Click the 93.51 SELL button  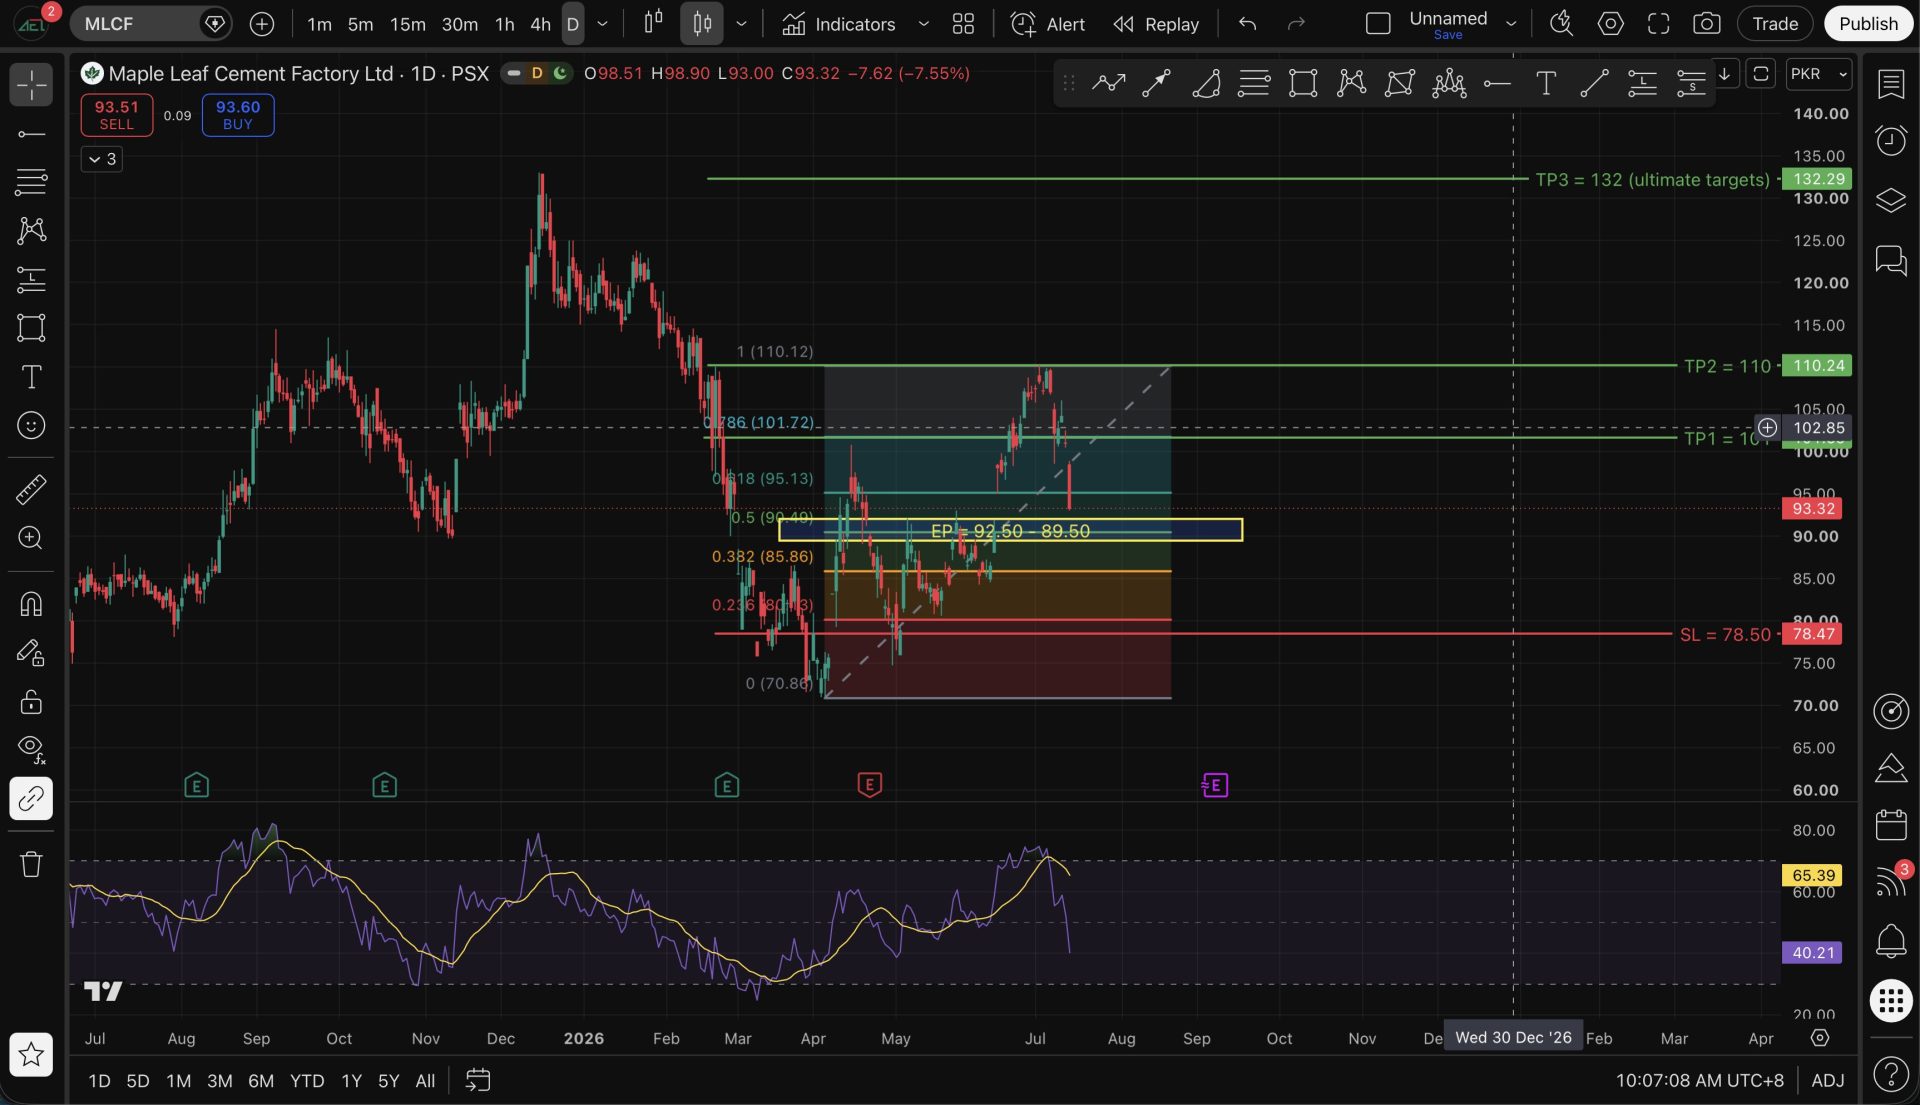click(116, 115)
